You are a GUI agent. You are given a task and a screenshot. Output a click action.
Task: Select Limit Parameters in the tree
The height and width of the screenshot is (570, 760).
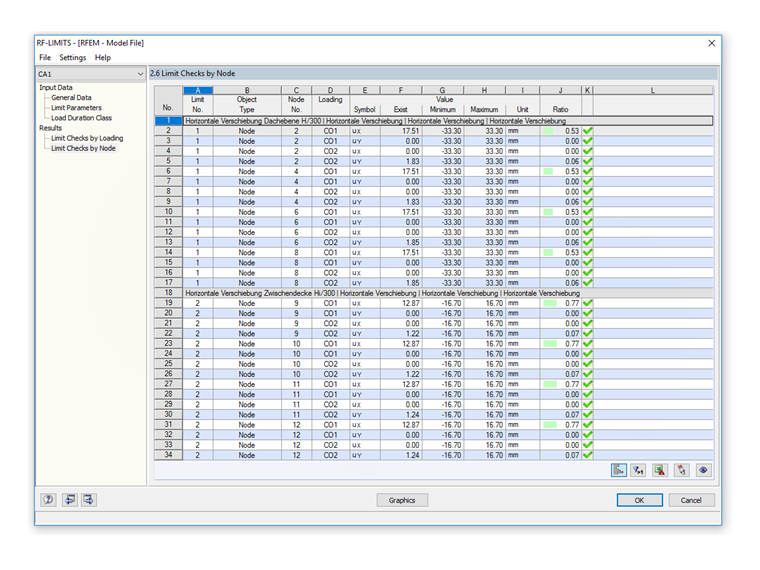coord(77,108)
